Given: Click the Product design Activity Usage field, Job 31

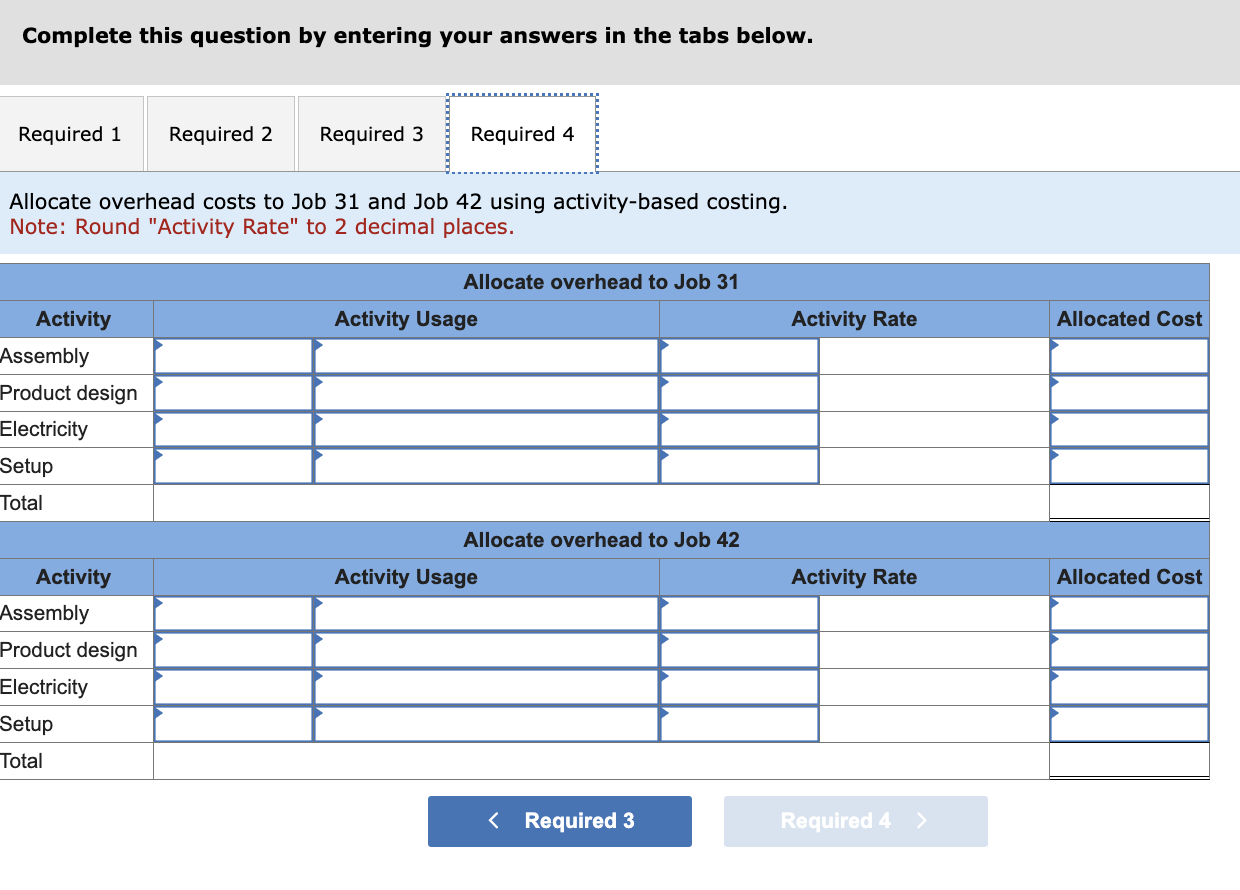Looking at the screenshot, I should (x=485, y=392).
